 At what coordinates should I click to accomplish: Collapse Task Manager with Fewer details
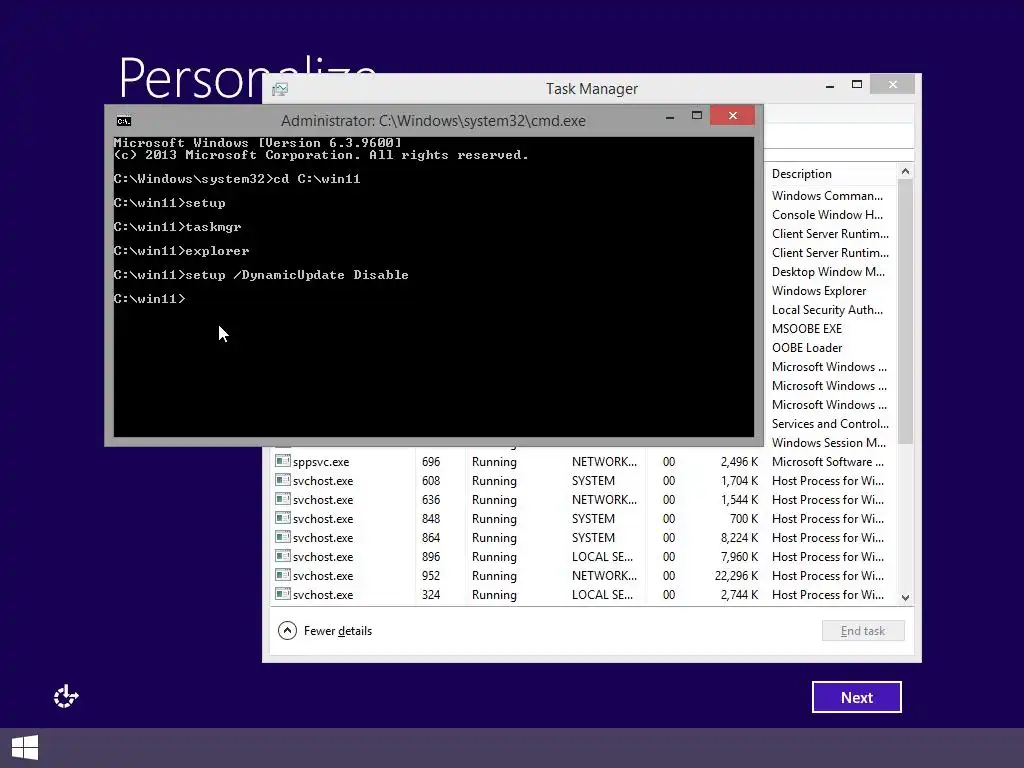pyautogui.click(x=325, y=631)
